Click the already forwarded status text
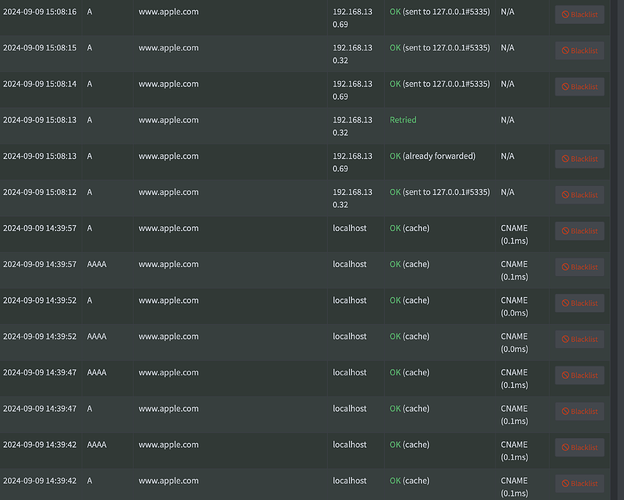624x500 pixels. (432, 156)
